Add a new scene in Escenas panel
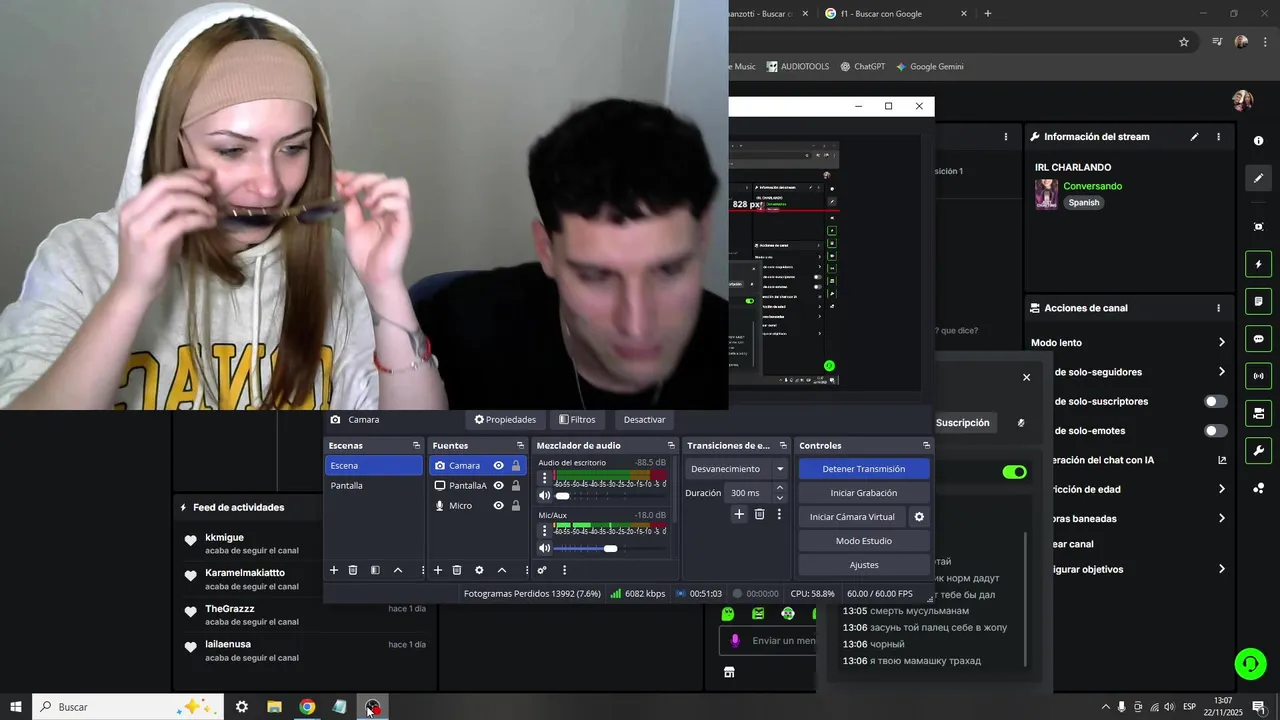1280x720 pixels. point(334,570)
